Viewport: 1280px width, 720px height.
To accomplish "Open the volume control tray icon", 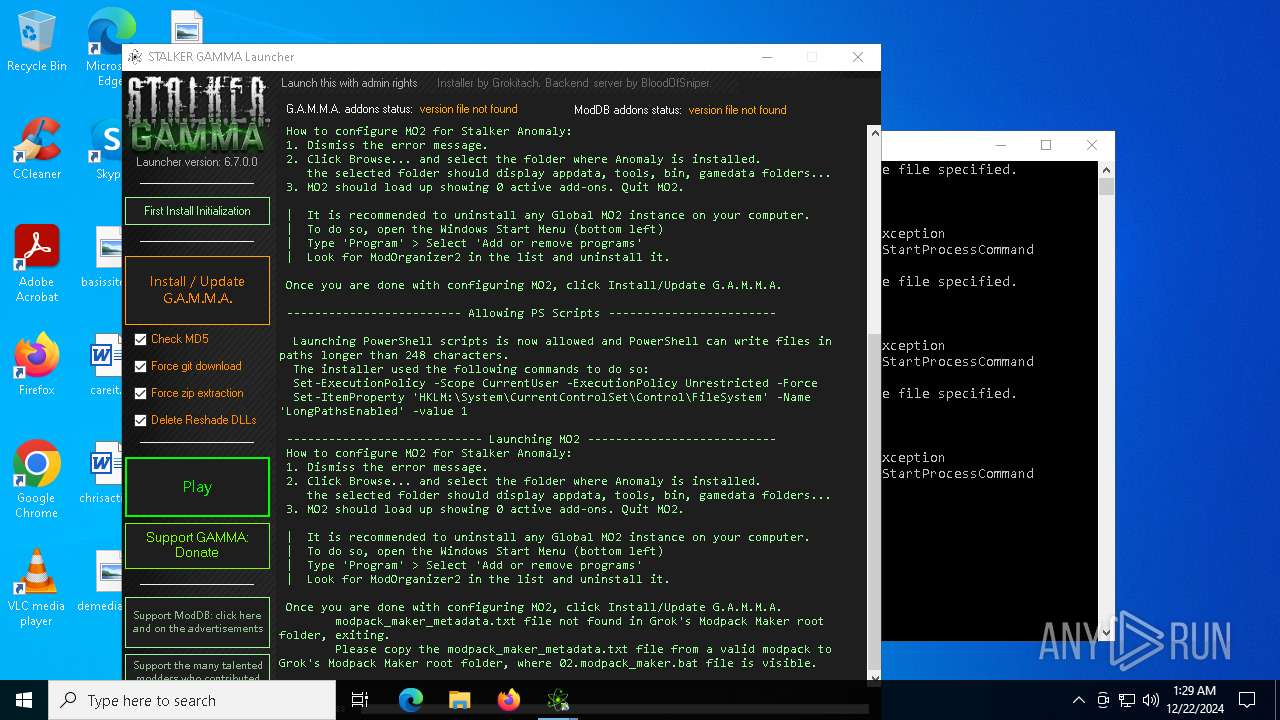I will [1151, 700].
